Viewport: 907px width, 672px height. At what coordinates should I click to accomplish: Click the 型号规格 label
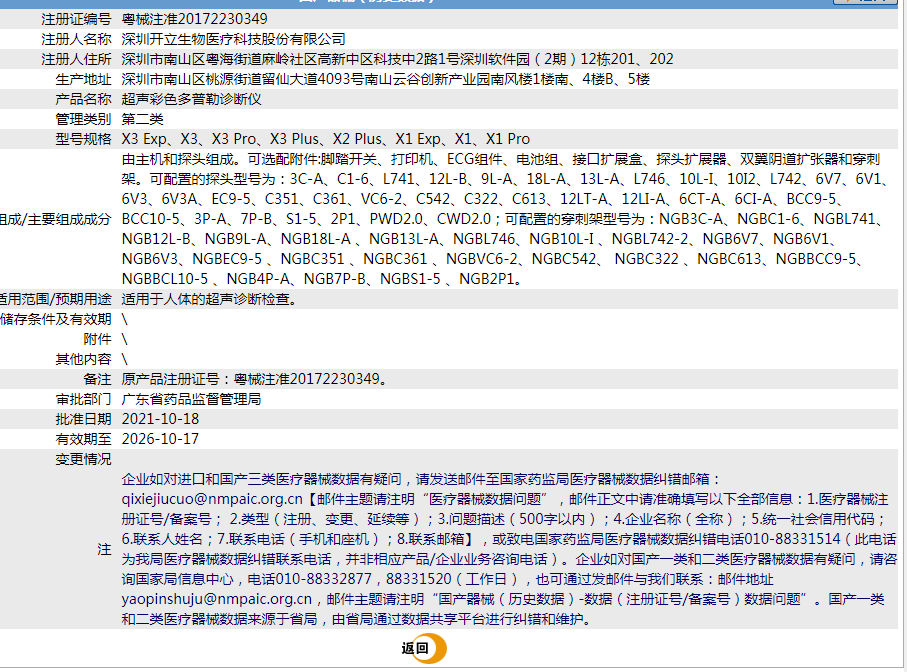tap(83, 139)
